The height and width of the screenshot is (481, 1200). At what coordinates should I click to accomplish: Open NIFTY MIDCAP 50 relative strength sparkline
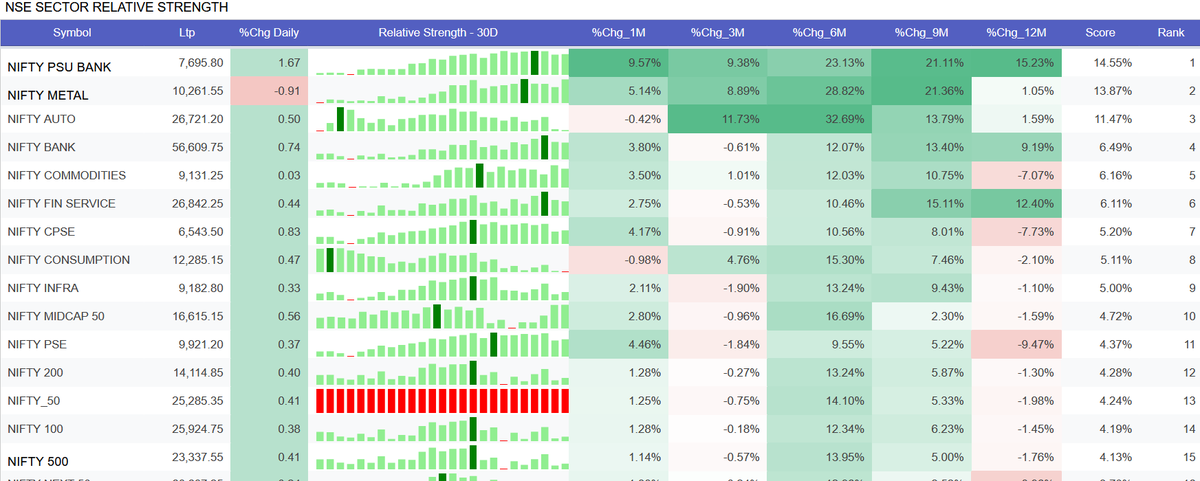[x=441, y=316]
